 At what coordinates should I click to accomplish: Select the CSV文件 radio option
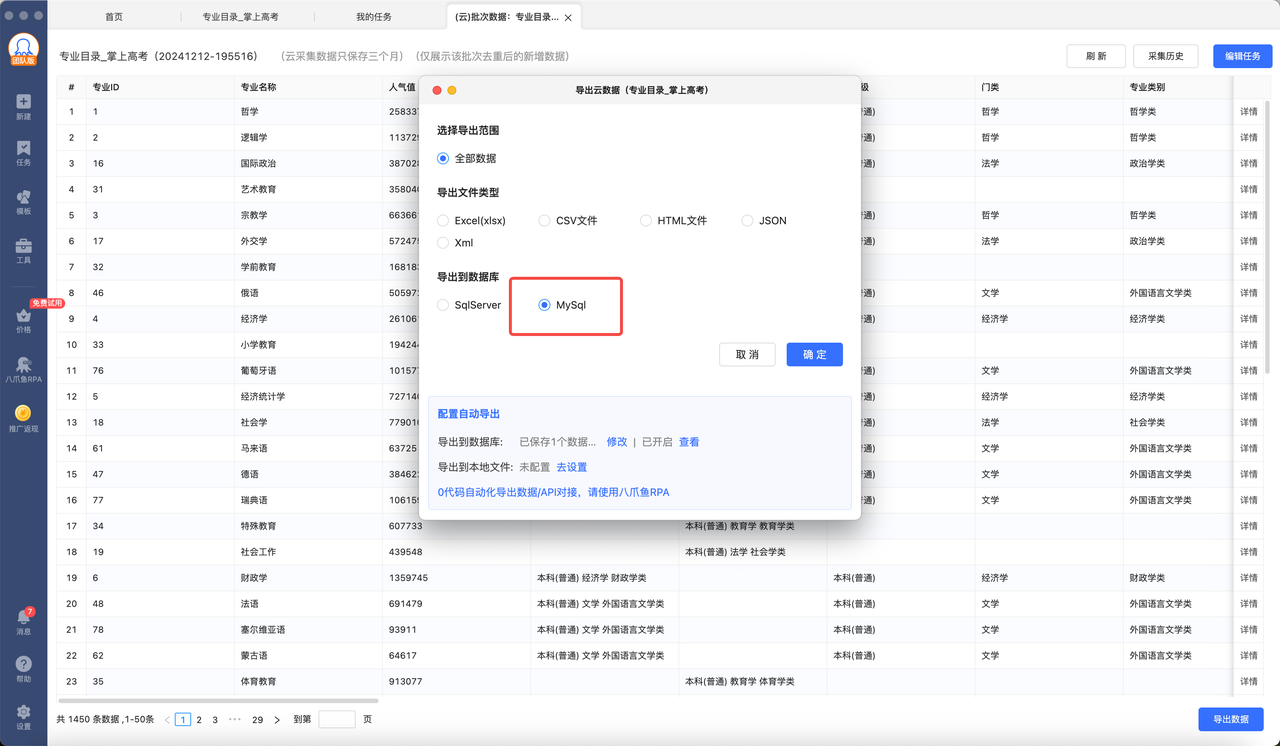pos(544,220)
